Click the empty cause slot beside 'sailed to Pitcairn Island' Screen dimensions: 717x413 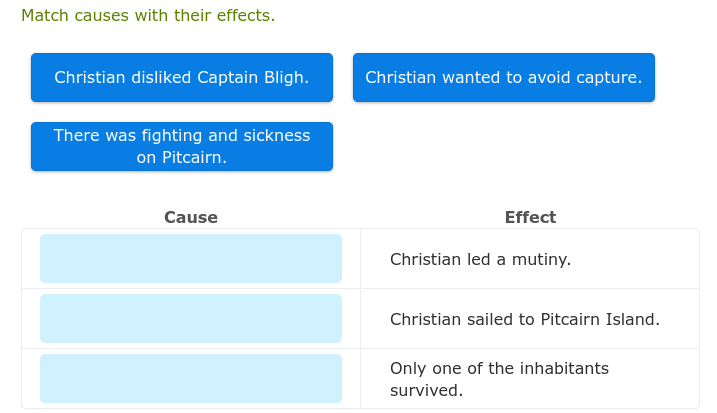point(190,318)
